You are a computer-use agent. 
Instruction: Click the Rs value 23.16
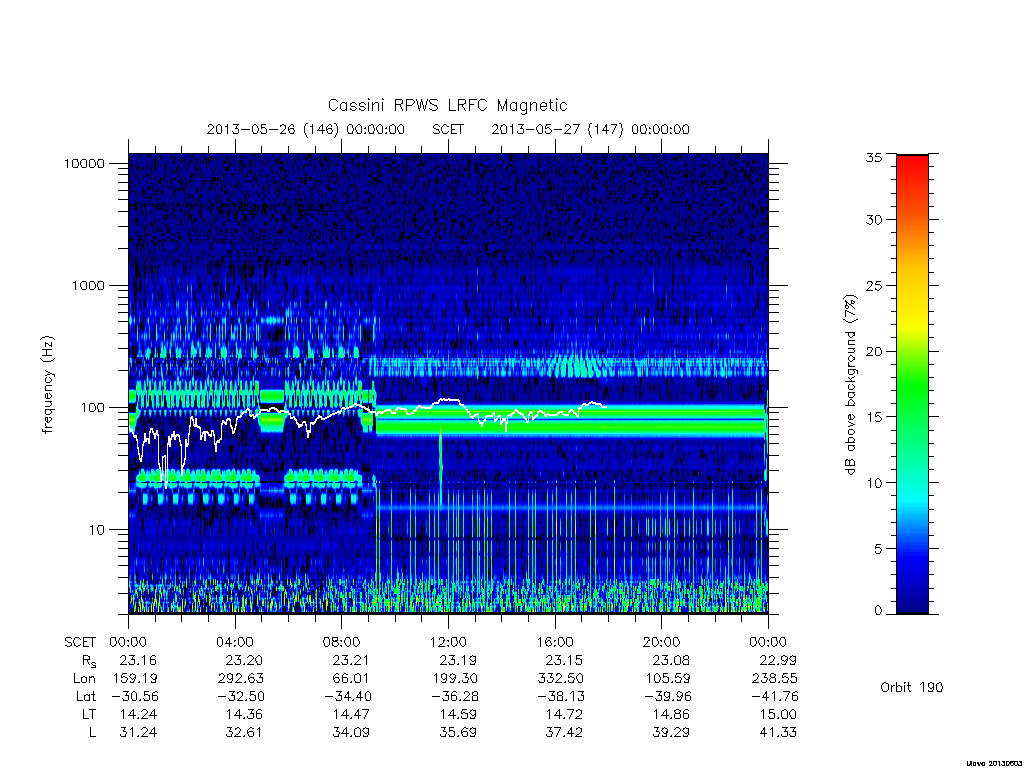tap(138, 660)
